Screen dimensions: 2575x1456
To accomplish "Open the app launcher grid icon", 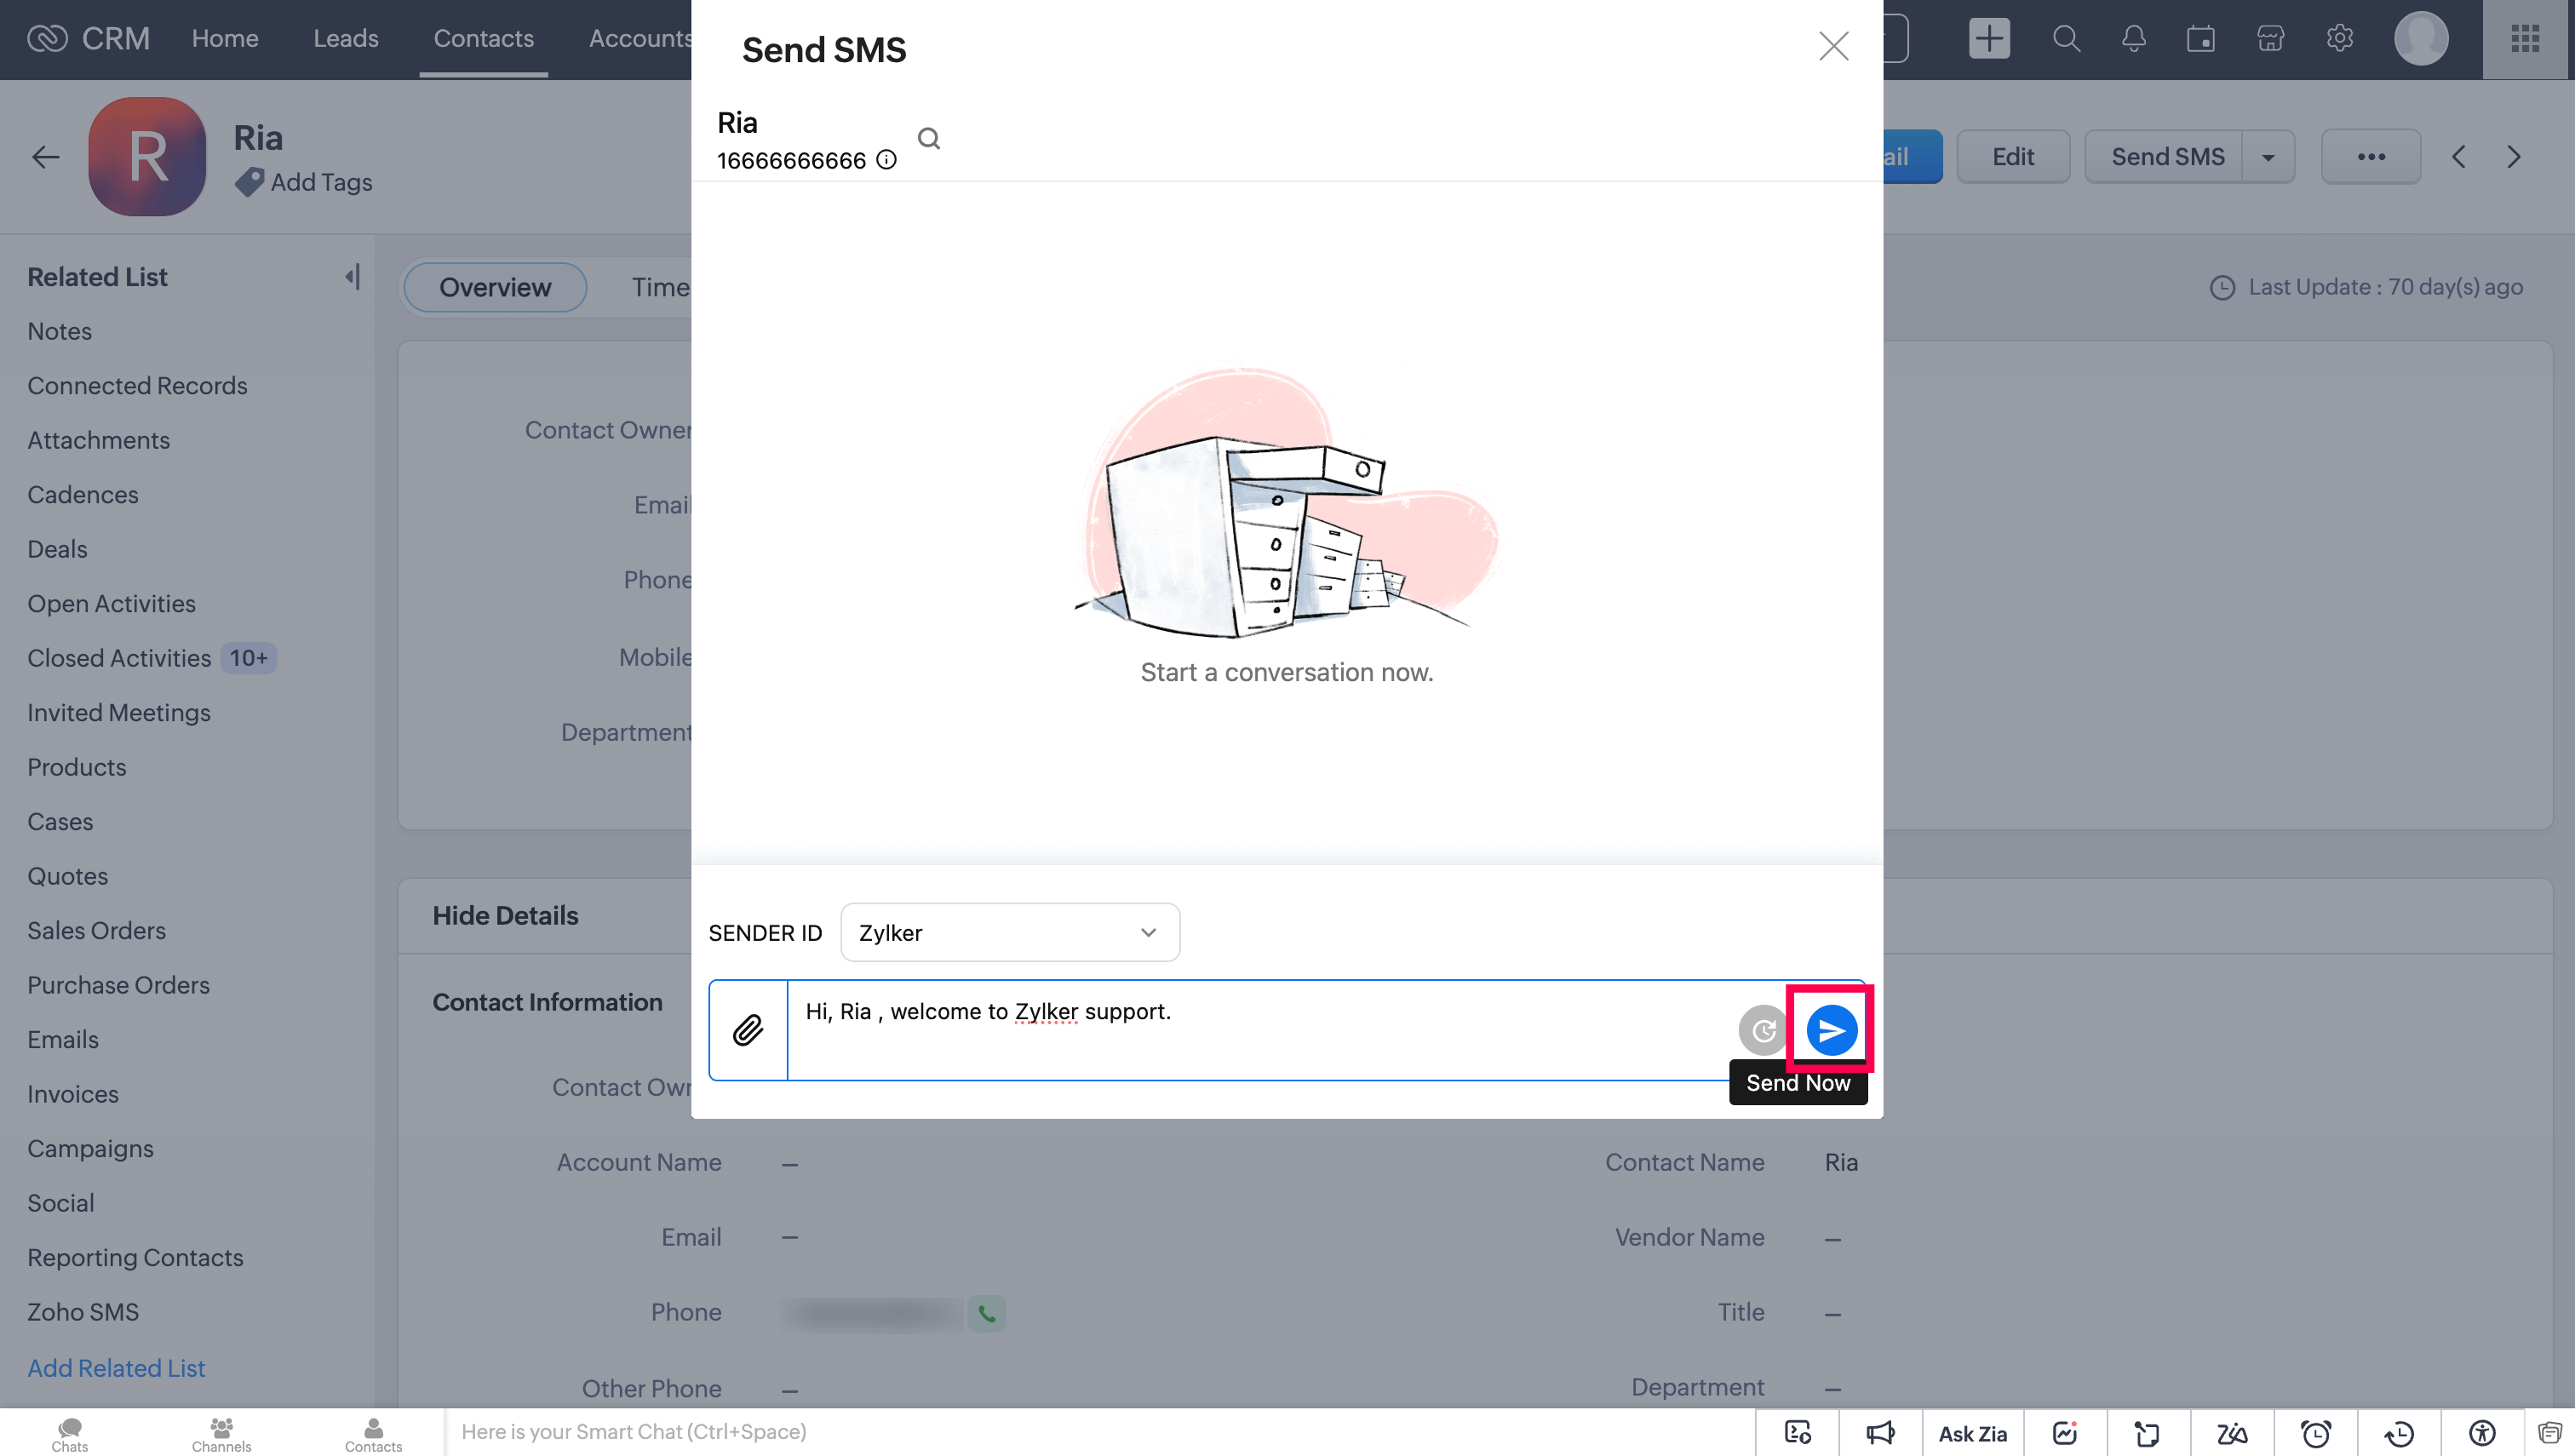I will (x=2525, y=39).
